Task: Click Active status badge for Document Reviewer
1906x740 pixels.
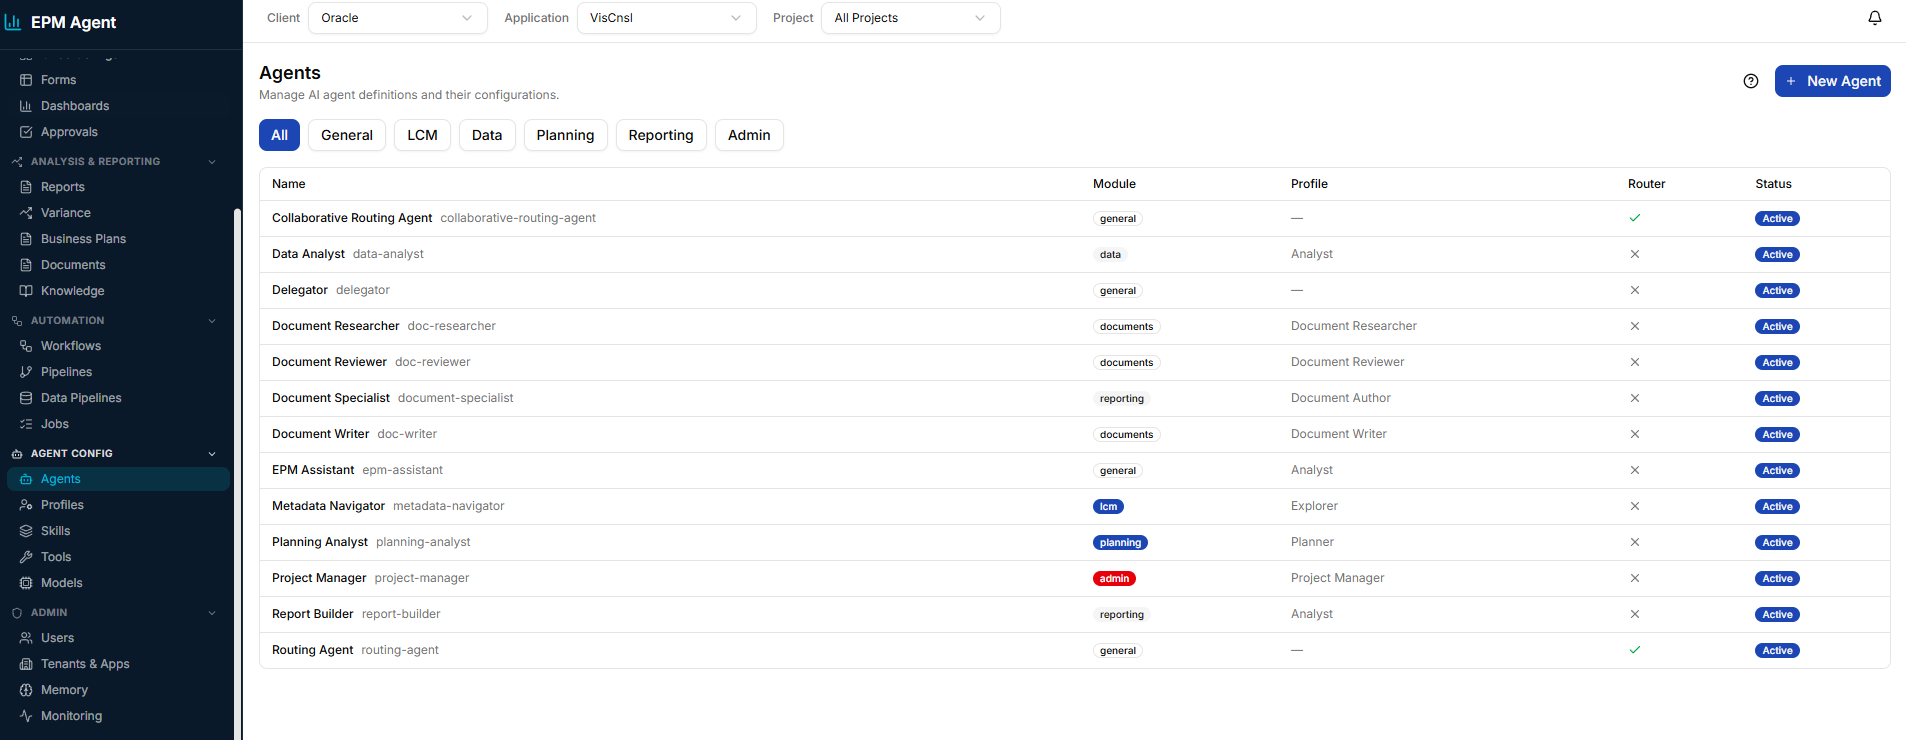Action: pyautogui.click(x=1777, y=363)
